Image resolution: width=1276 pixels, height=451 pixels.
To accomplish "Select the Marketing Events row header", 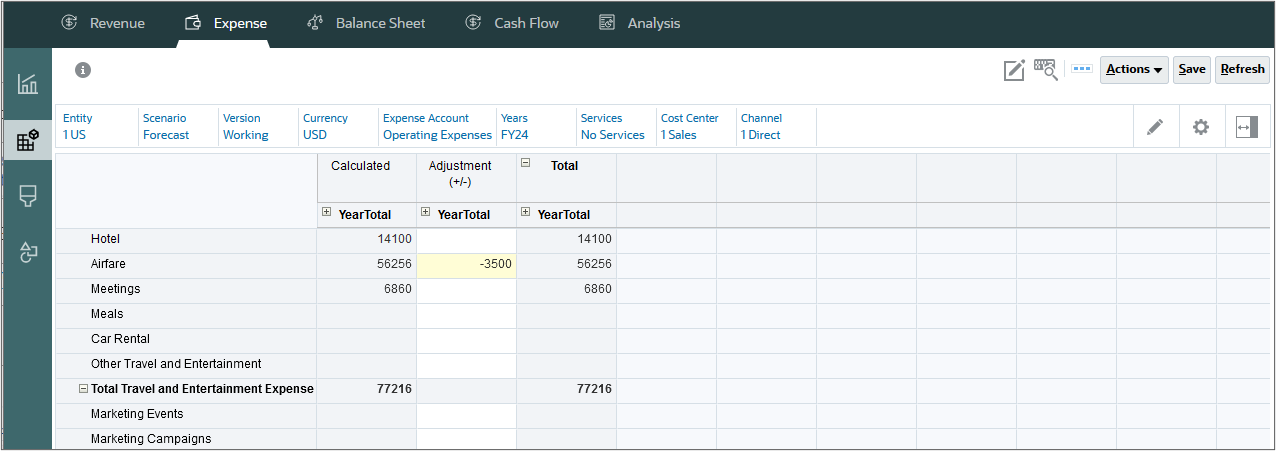I will coord(186,415).
